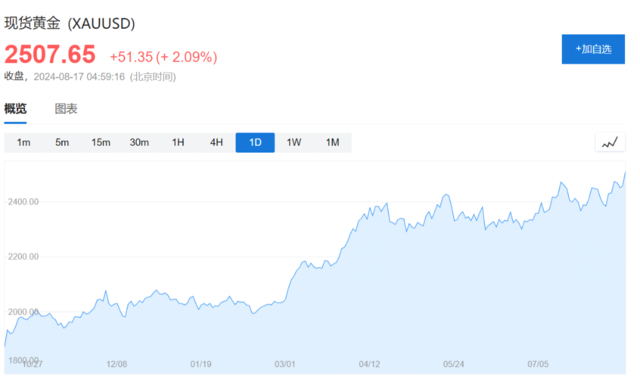Click the 05/24 date marker on chart
This screenshot has height=379, width=640.
453,364
